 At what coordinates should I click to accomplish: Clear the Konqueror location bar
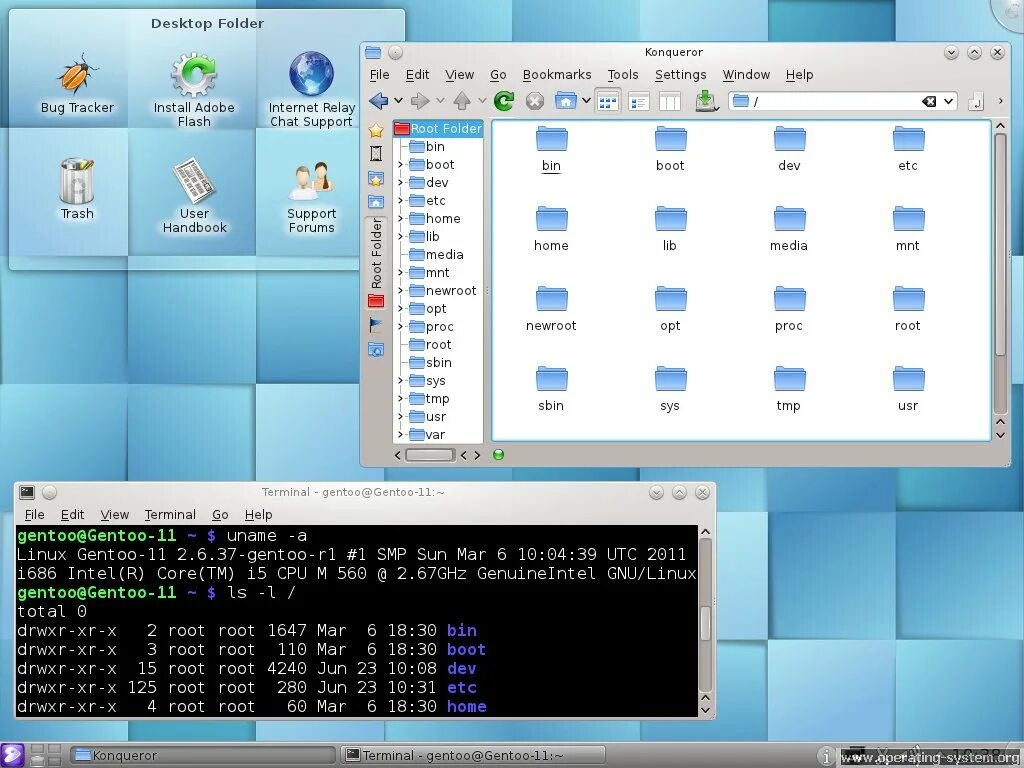point(929,102)
